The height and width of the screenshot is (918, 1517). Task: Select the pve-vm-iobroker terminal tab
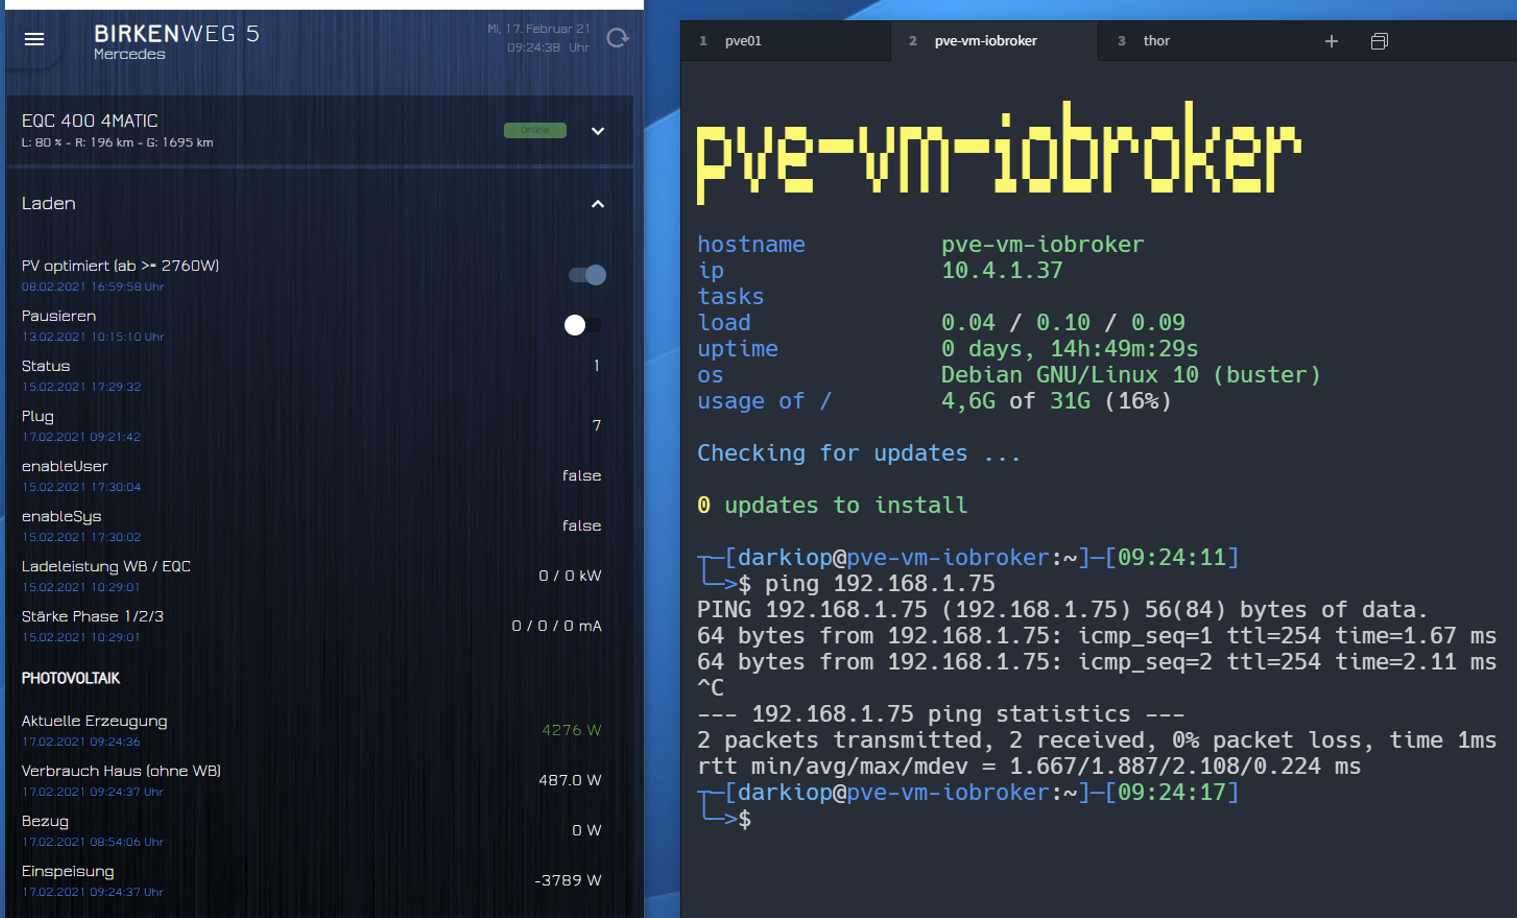(x=985, y=41)
